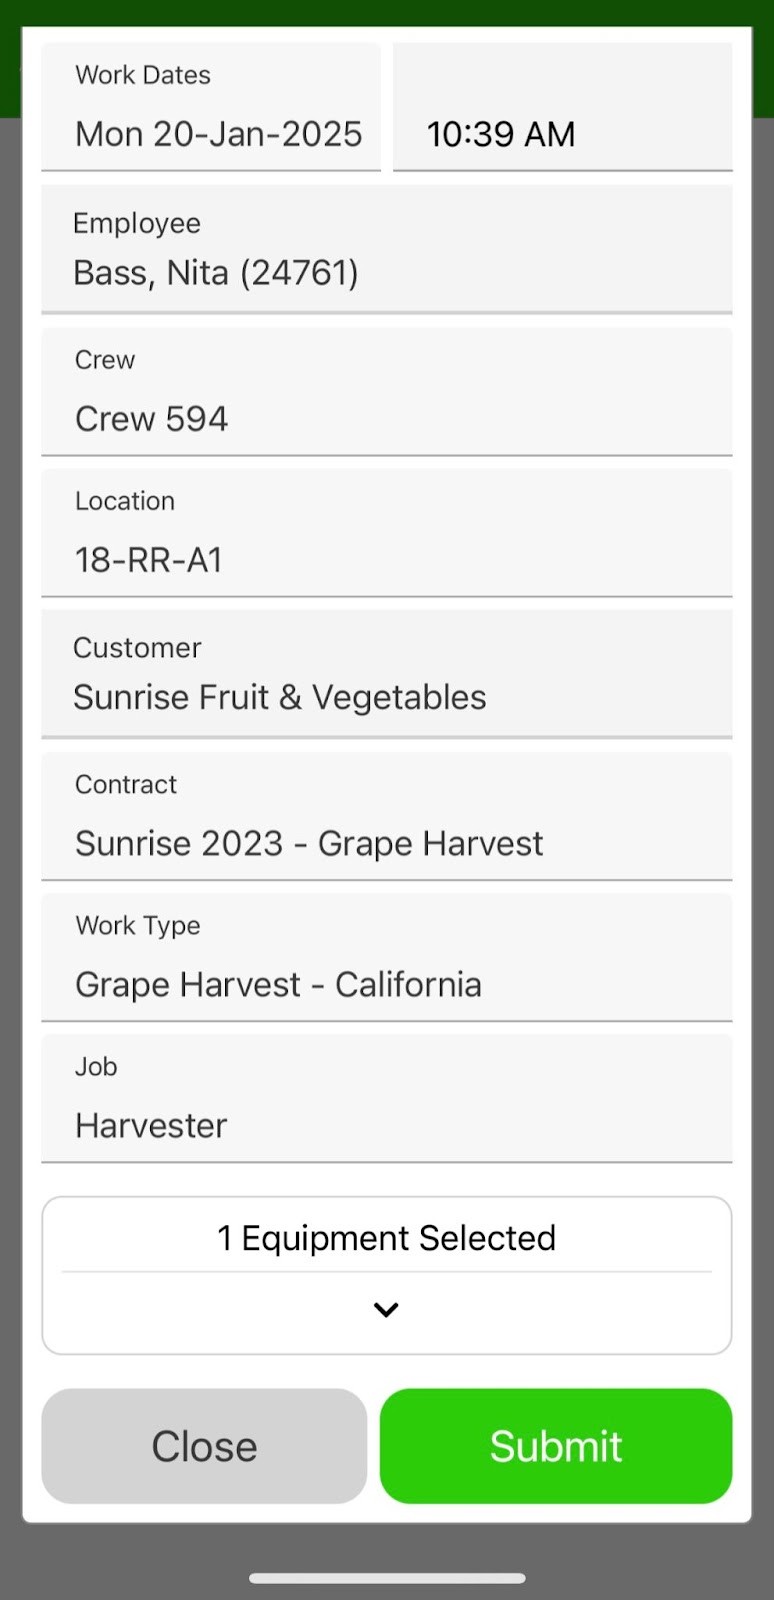Tap the Location label text

(x=125, y=501)
